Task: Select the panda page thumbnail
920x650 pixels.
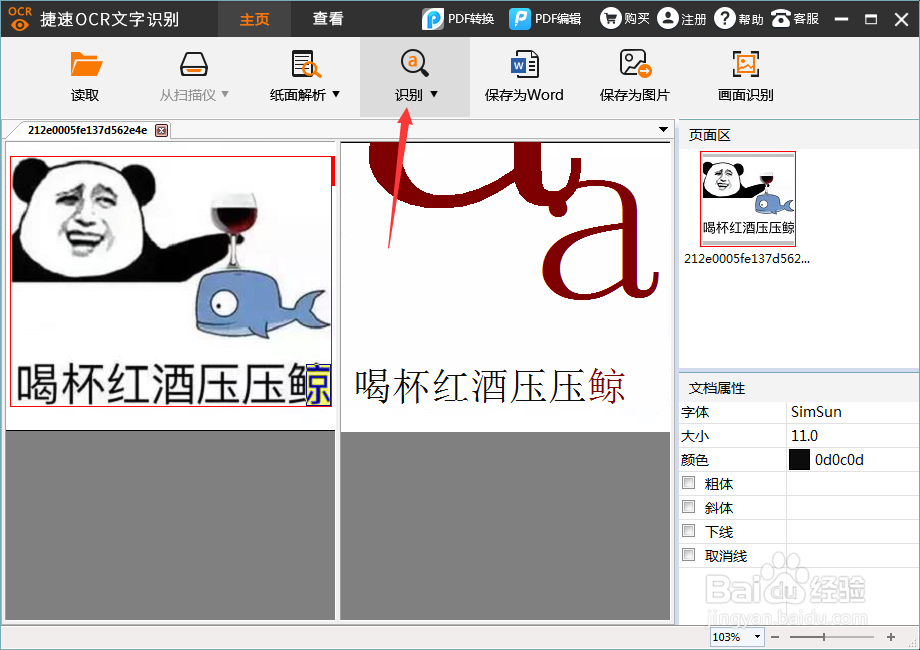Action: click(x=748, y=199)
